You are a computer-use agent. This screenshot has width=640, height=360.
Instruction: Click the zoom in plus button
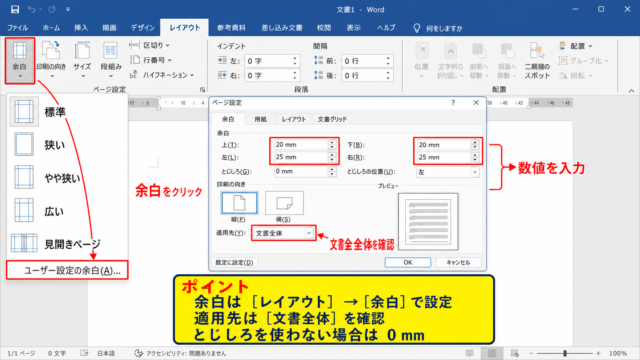click(598, 353)
